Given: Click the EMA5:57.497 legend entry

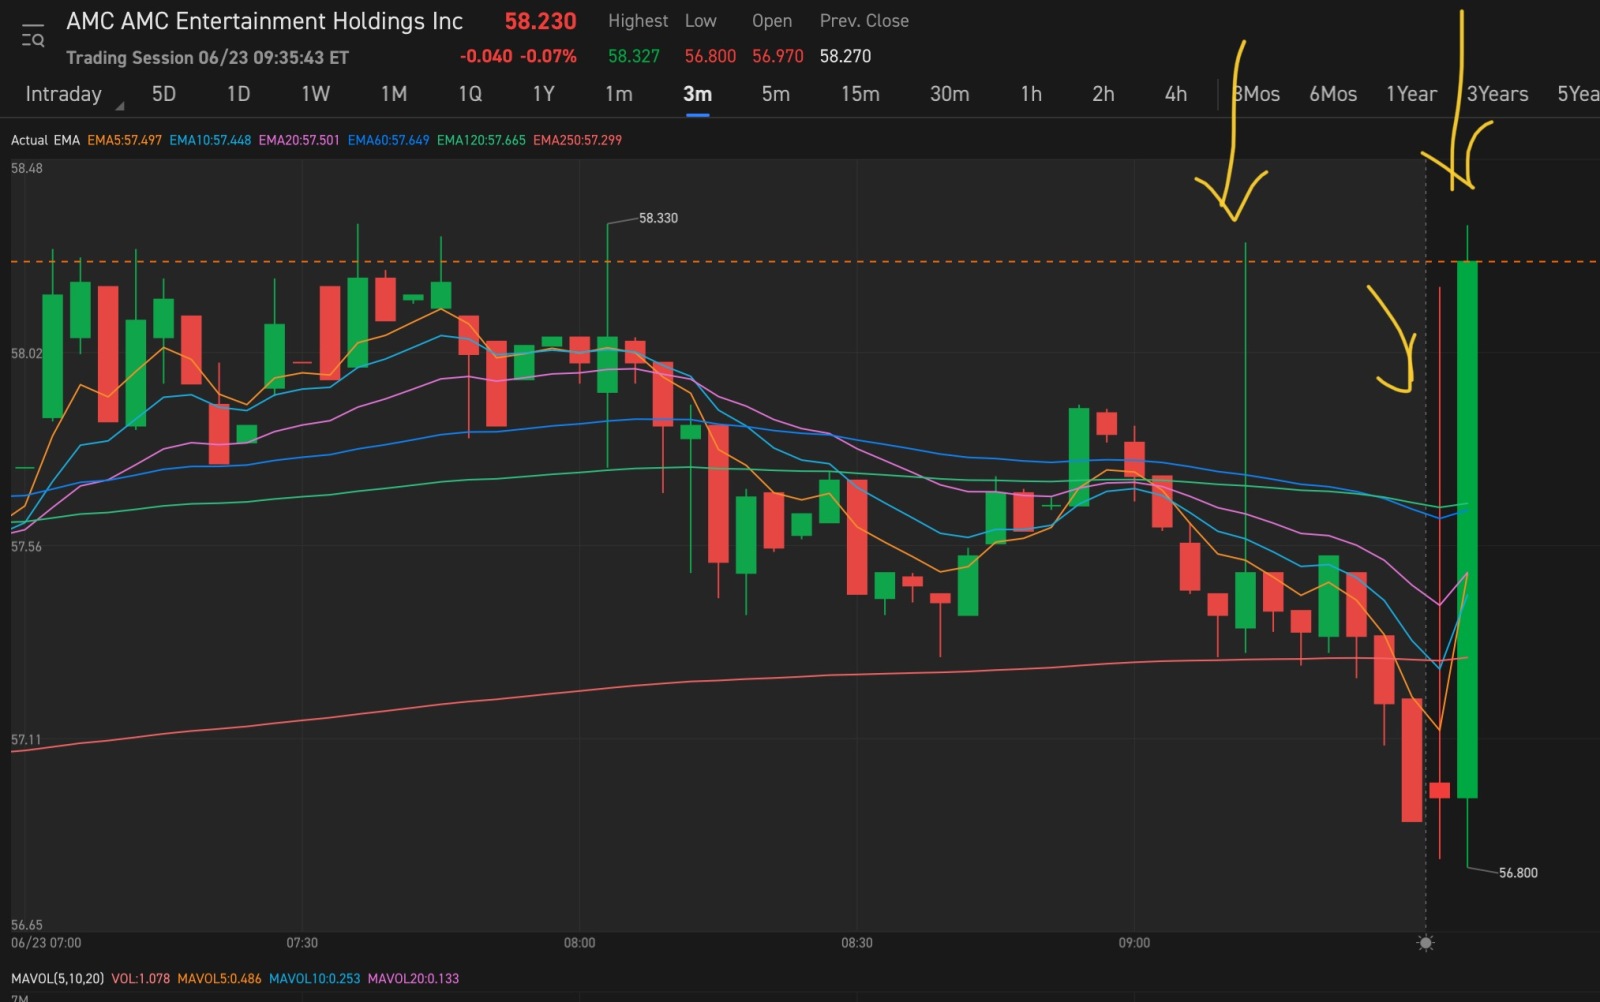Looking at the screenshot, I should [124, 140].
